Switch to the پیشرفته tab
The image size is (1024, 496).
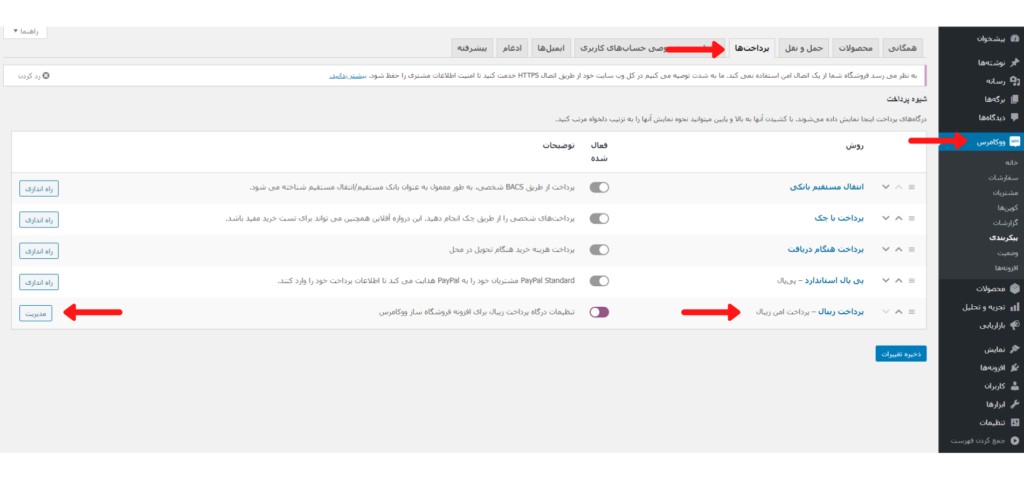[472, 48]
